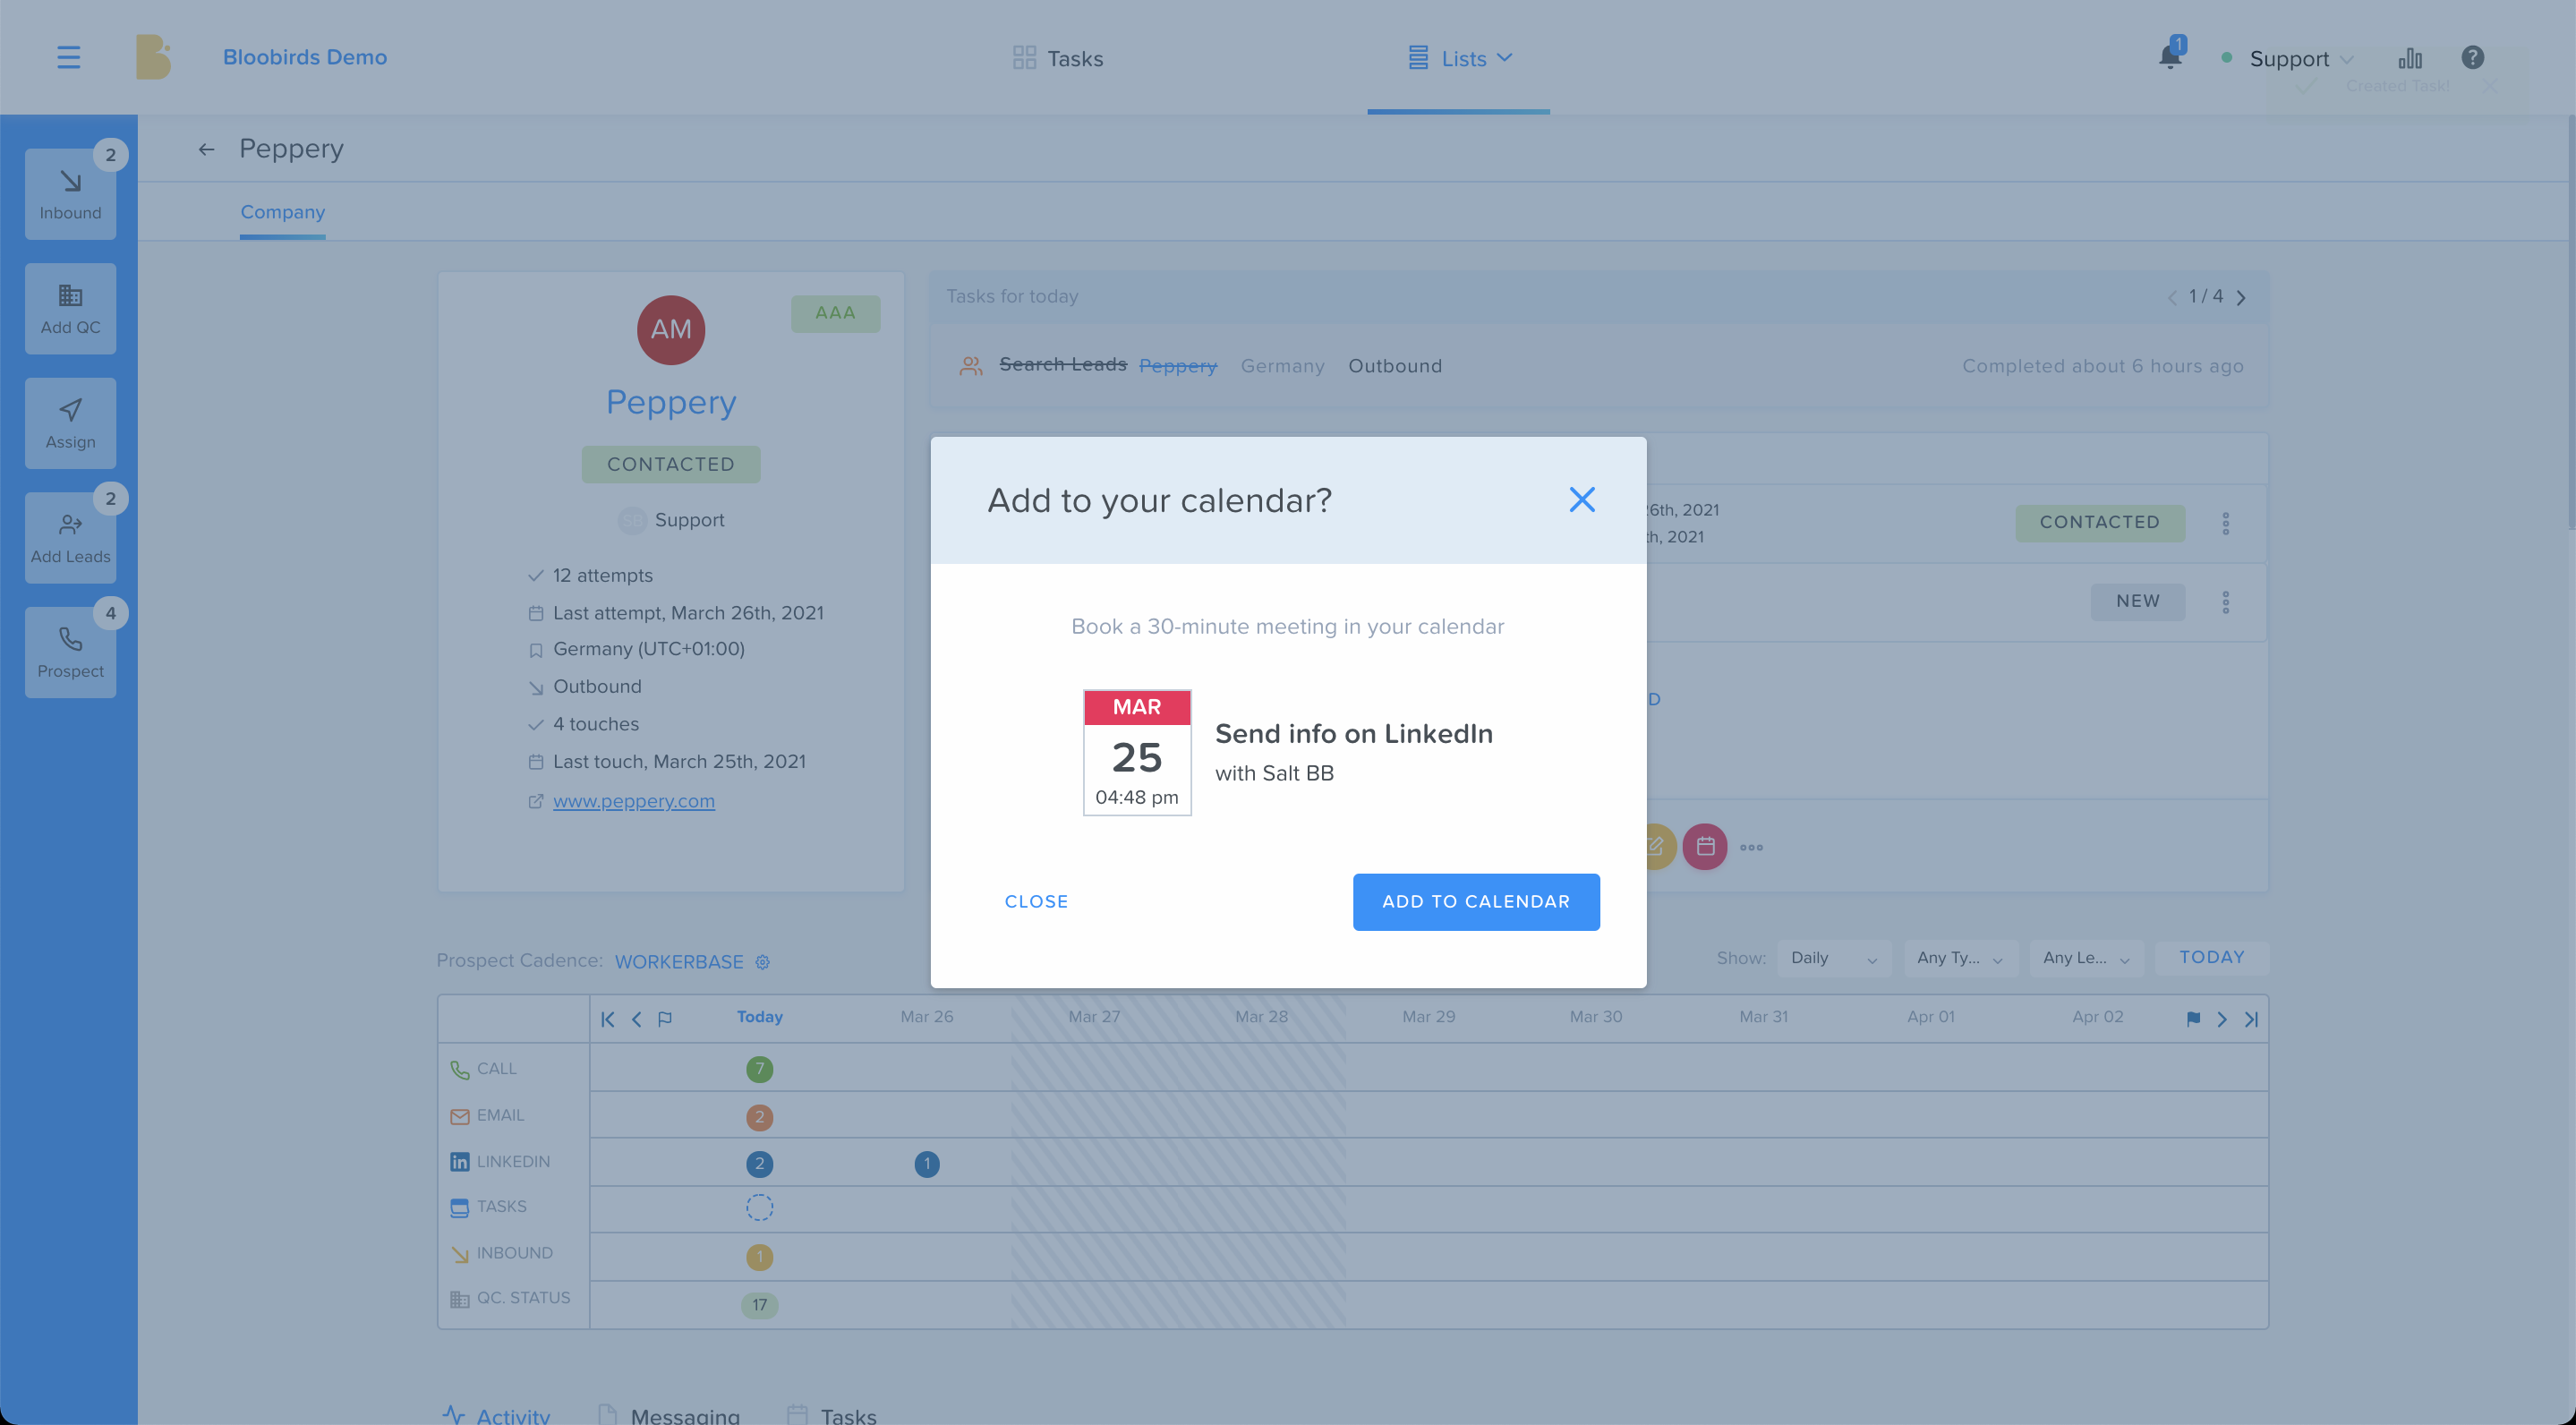Viewport: 2576px width, 1425px height.
Task: Click the MAR 25 calendar date tile
Action: (1136, 752)
